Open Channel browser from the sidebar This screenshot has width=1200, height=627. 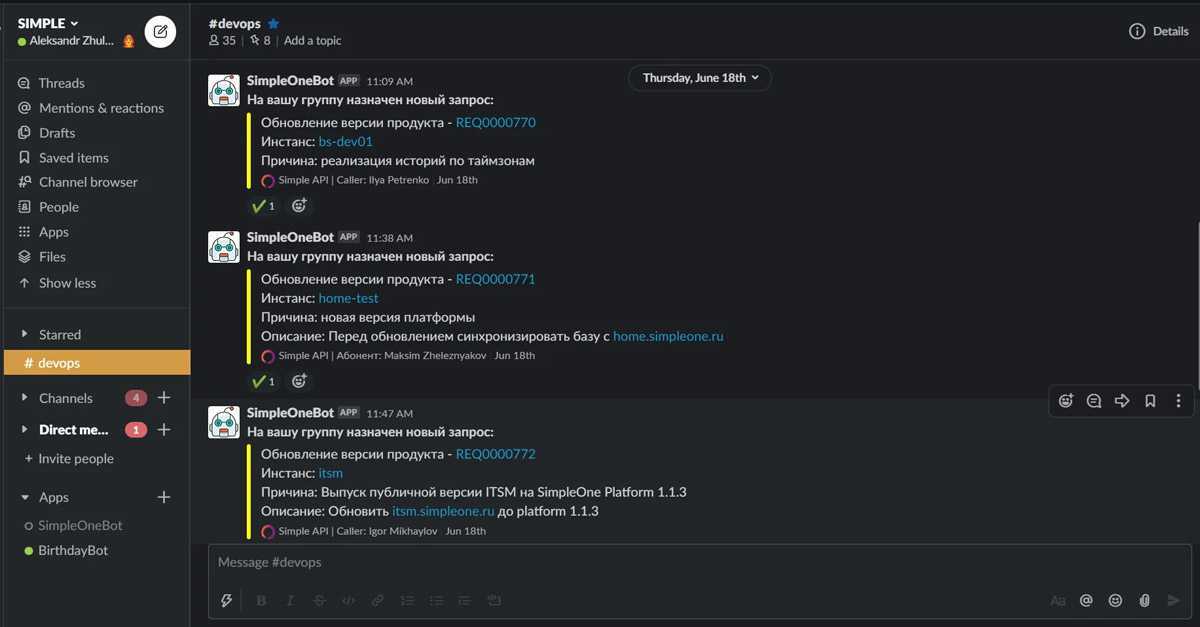pos(88,182)
